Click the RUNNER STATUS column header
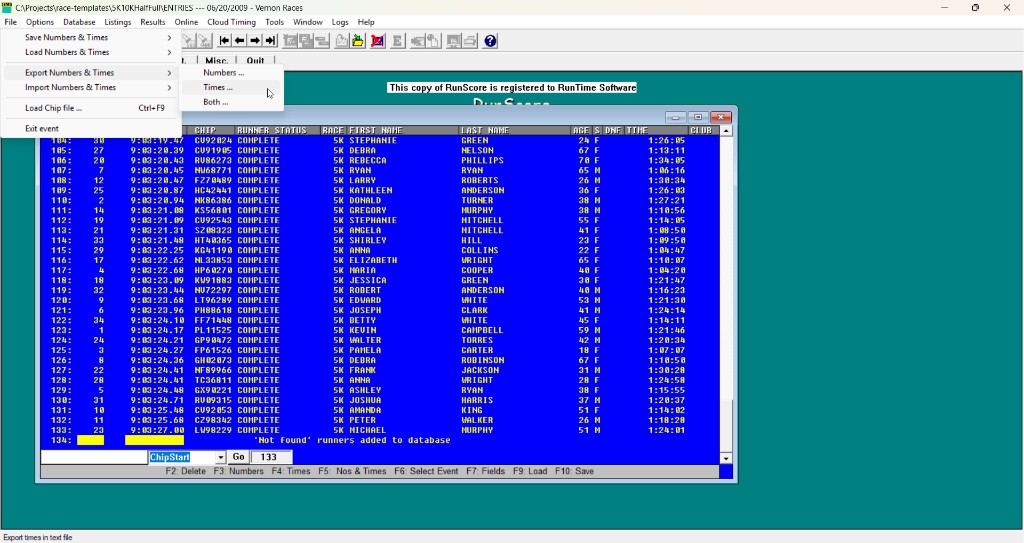The height and width of the screenshot is (543, 1024). 272,131
